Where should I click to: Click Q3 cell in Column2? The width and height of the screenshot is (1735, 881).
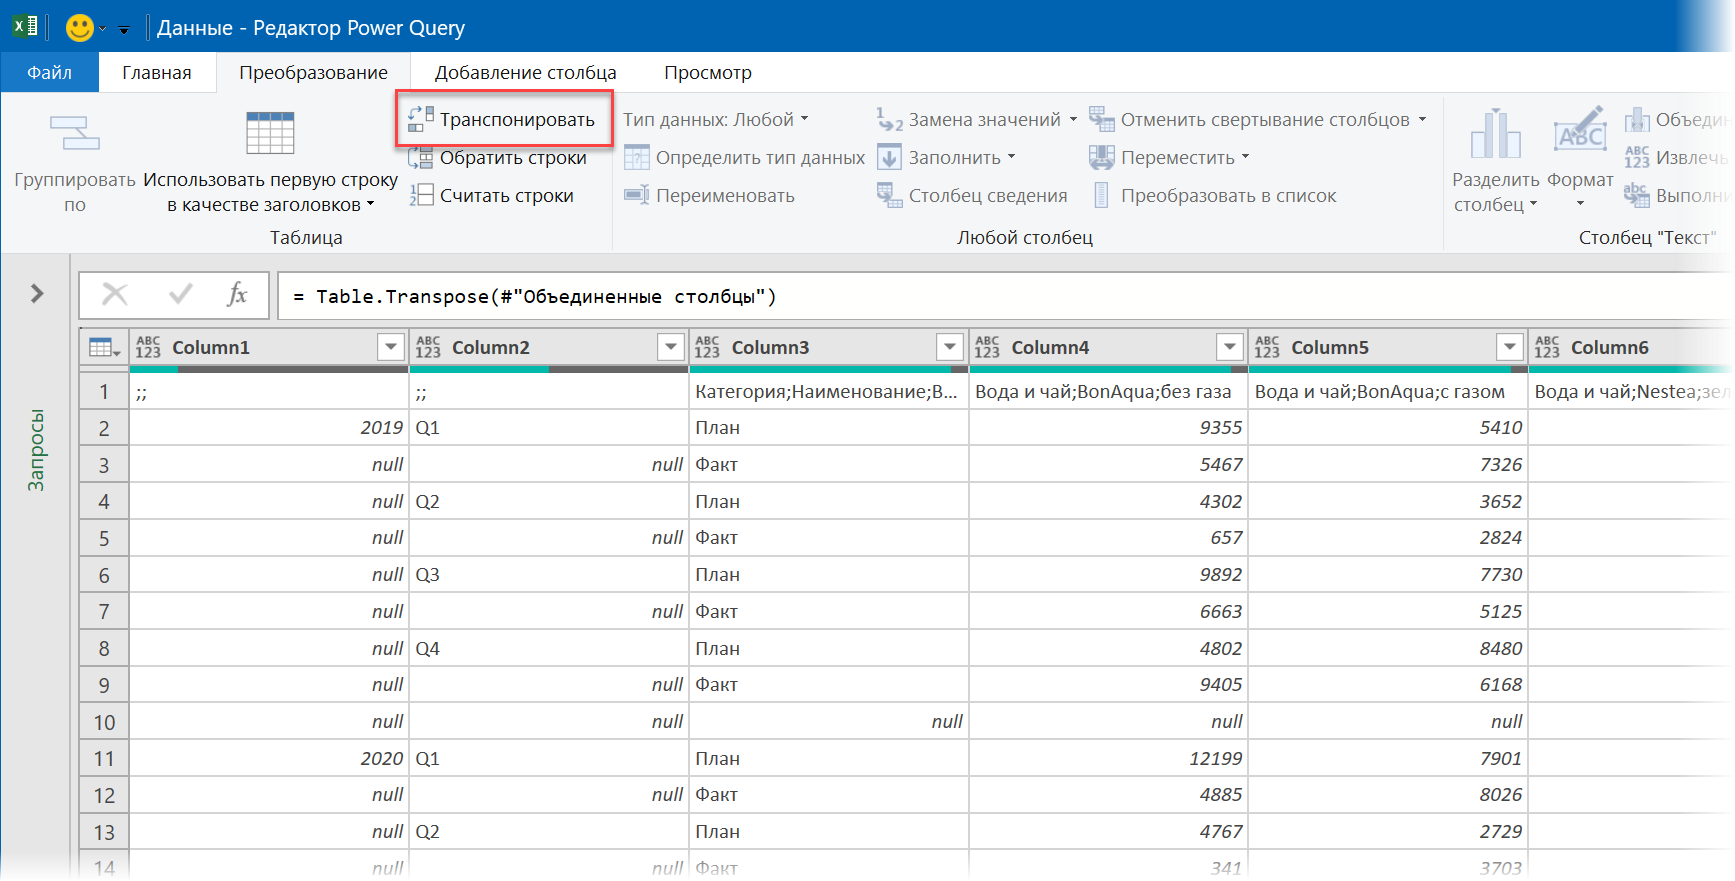[x=549, y=575]
